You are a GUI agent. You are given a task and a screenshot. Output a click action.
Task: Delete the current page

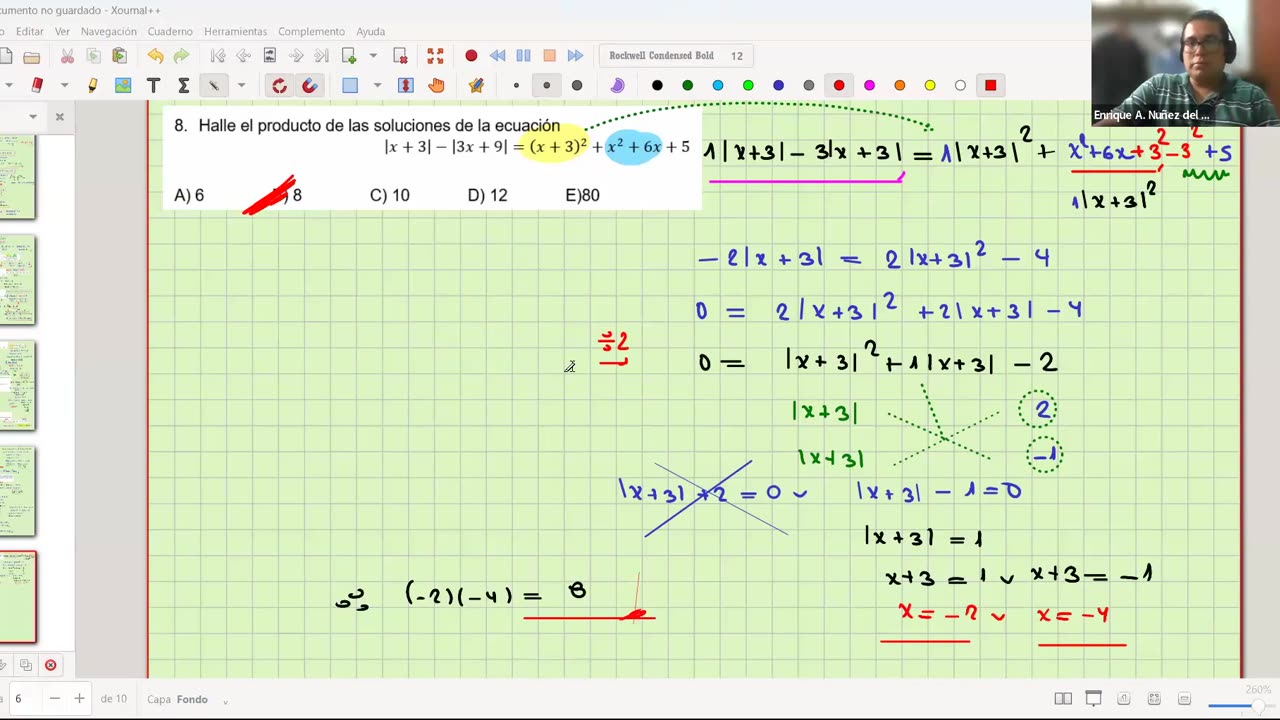pos(400,56)
